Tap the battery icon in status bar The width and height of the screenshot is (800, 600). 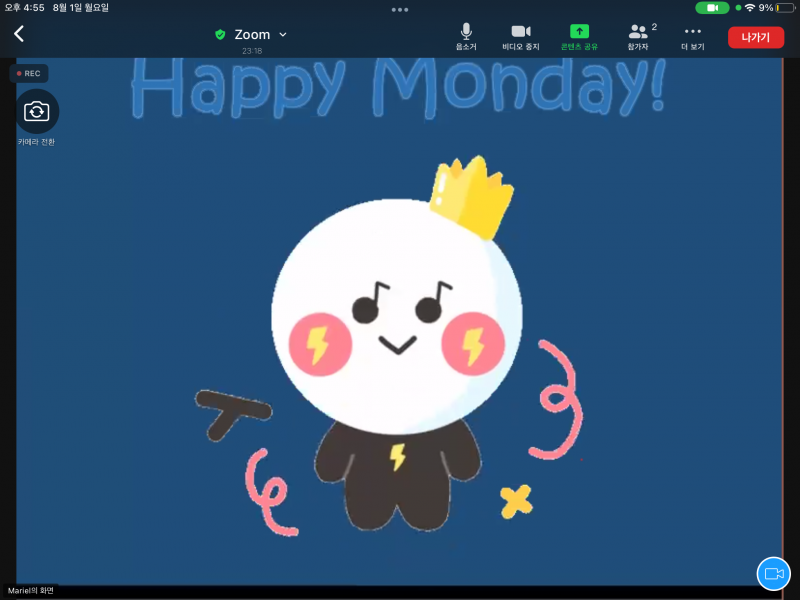785,8
